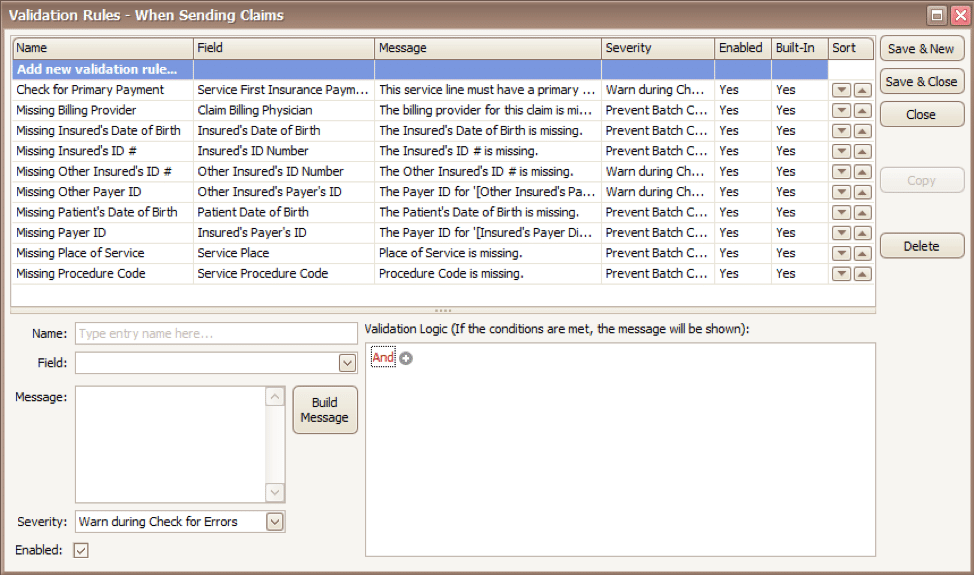
Task: Move Missing Insured's Date of Birth down
Action: 841,131
